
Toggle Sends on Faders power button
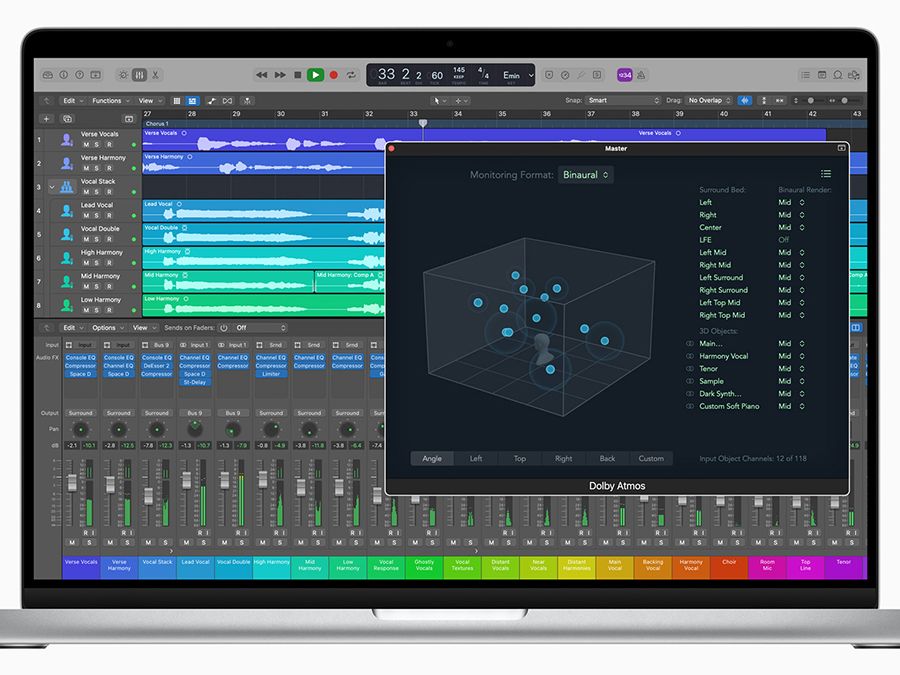coord(224,328)
